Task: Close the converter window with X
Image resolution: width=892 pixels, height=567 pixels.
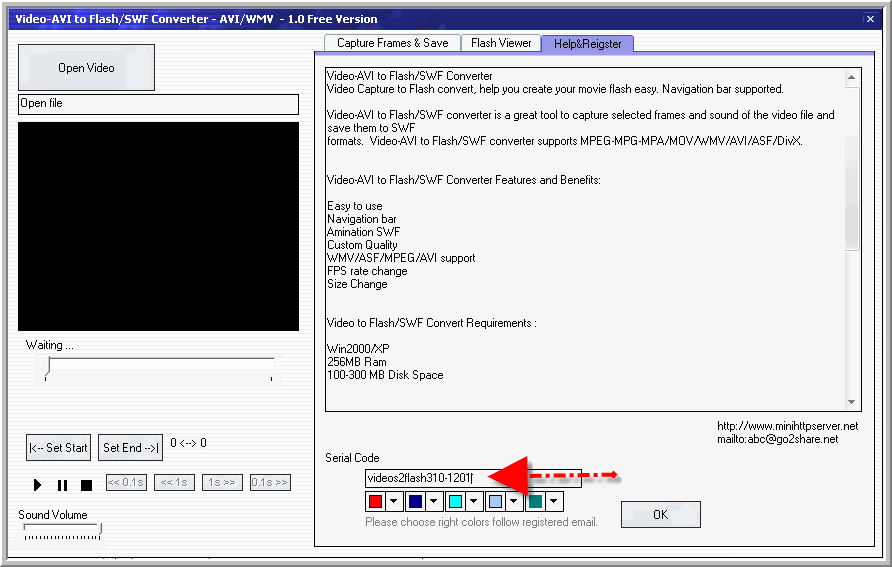Action: click(x=870, y=18)
